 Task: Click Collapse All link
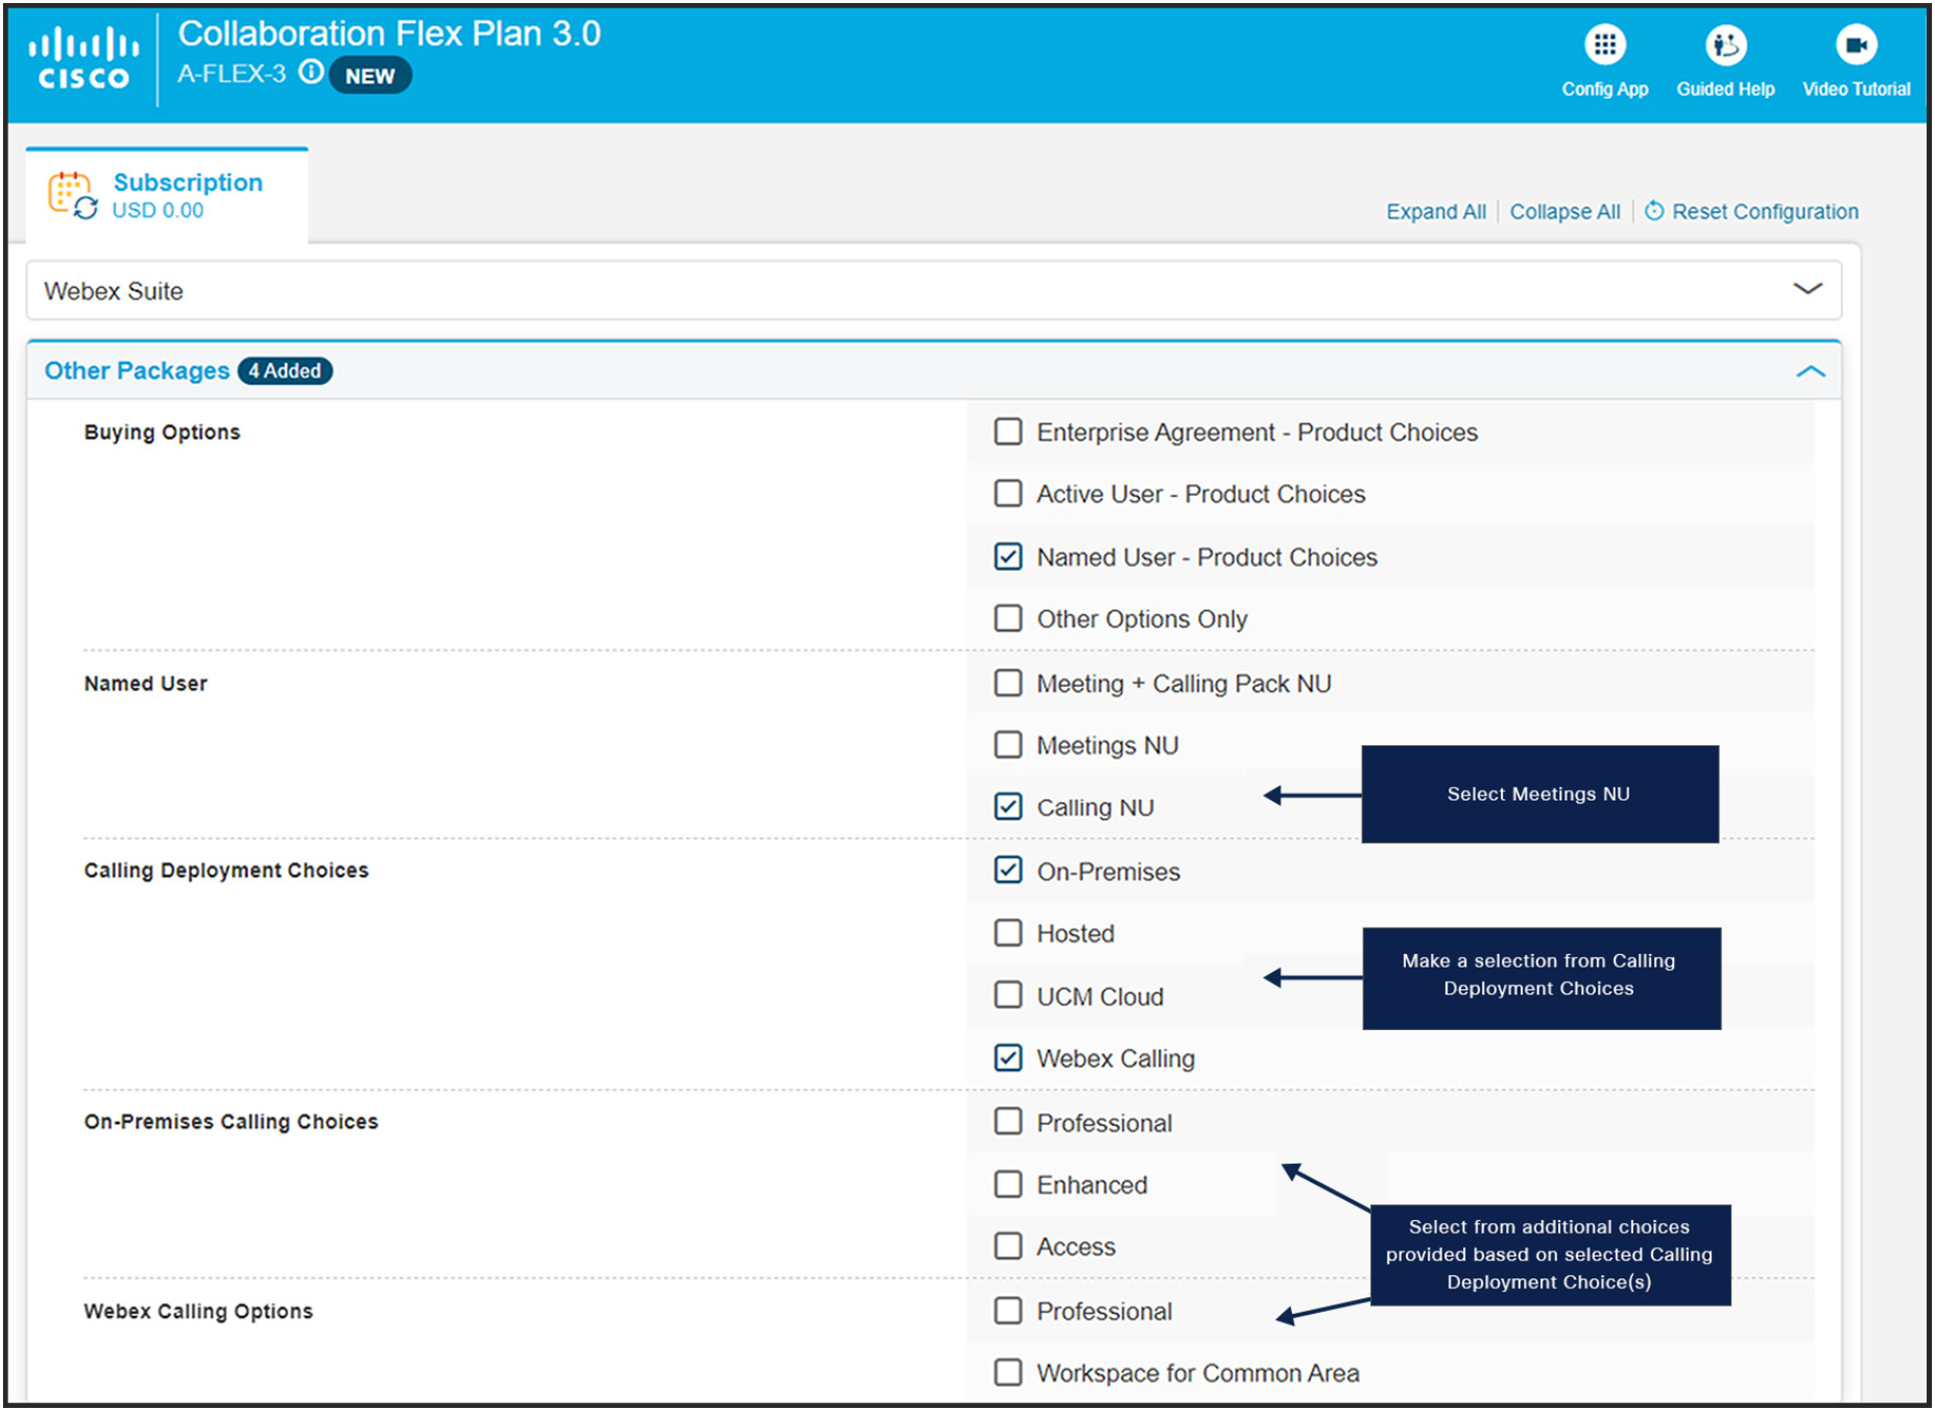(x=1564, y=212)
